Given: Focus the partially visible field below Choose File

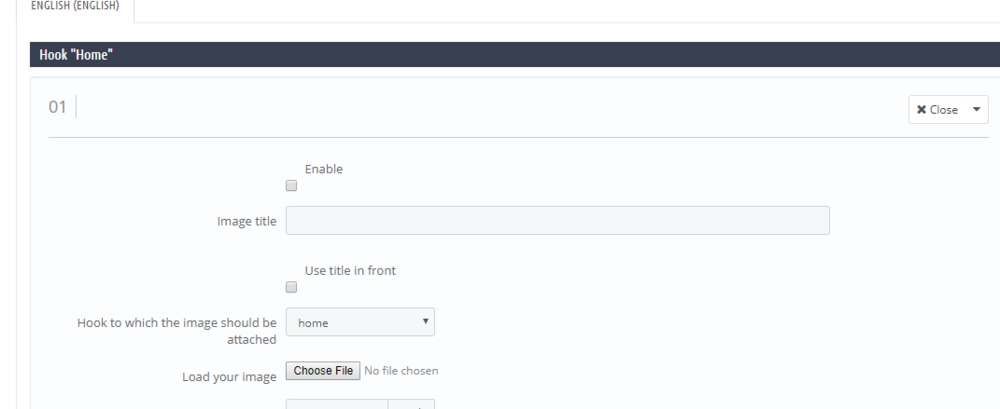Looking at the screenshot, I should click(337, 404).
